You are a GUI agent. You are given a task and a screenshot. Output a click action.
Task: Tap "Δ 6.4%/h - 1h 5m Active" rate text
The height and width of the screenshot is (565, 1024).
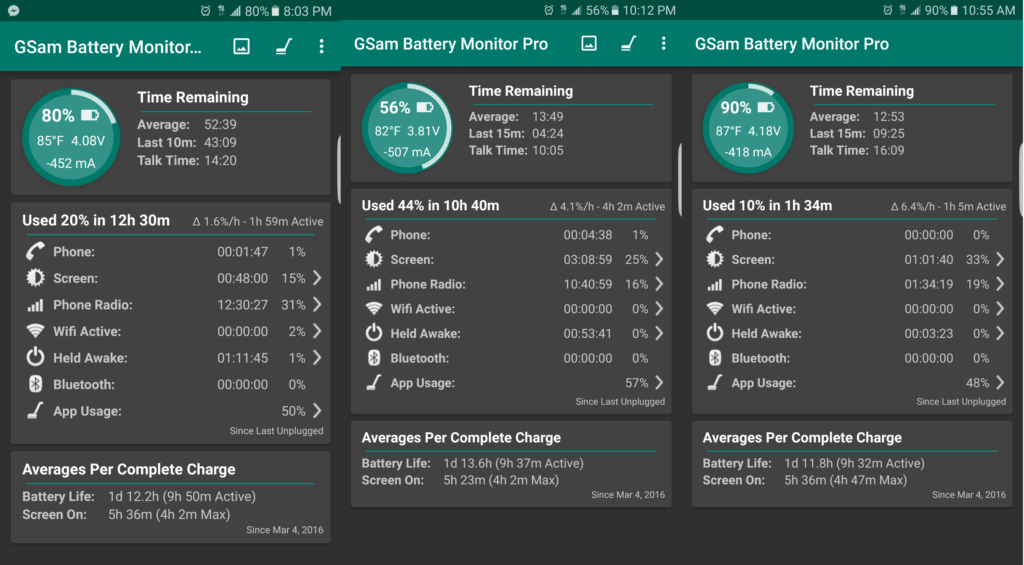tap(948, 206)
